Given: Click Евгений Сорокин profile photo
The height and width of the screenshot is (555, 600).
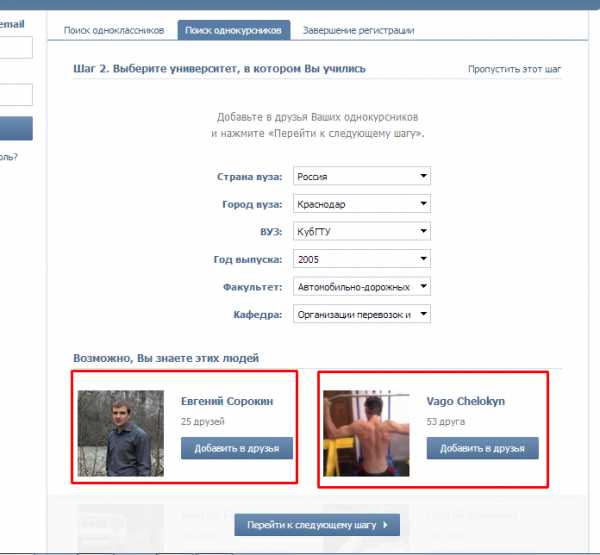Looking at the screenshot, I should point(121,433).
